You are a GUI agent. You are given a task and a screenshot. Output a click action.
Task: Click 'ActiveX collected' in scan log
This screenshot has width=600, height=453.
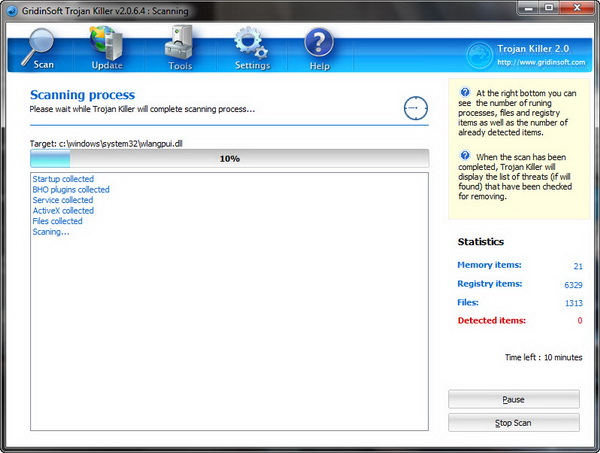(x=63, y=211)
